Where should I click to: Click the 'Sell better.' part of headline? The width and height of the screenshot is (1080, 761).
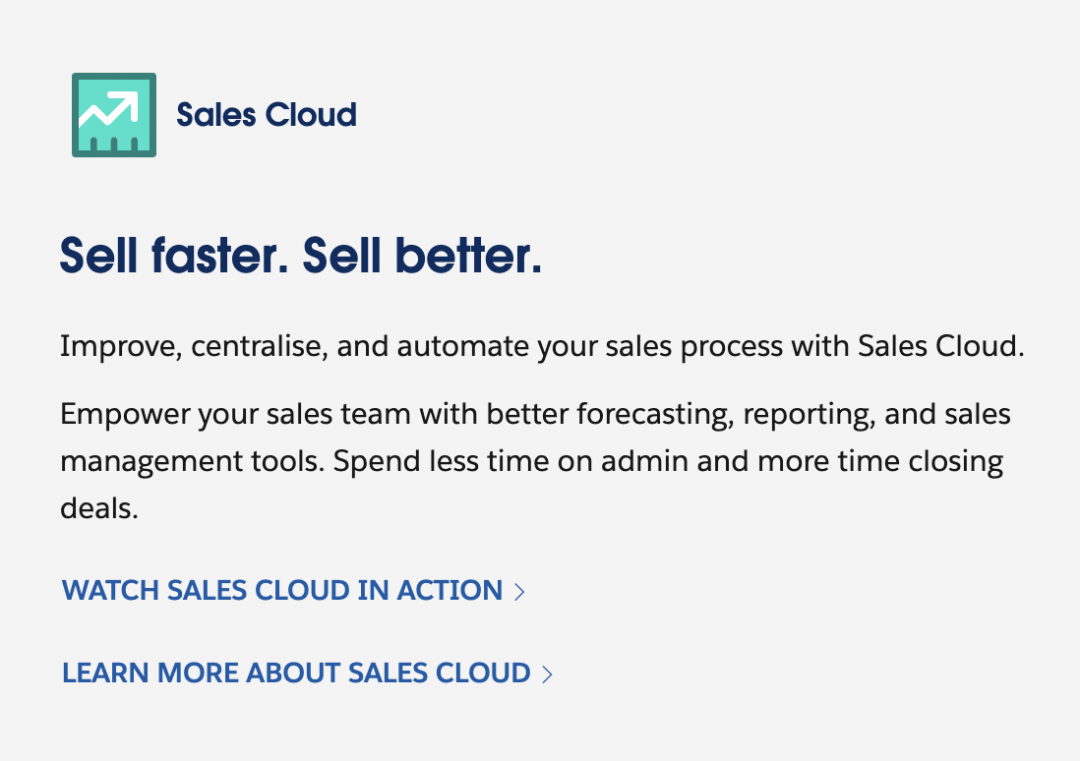[422, 256]
